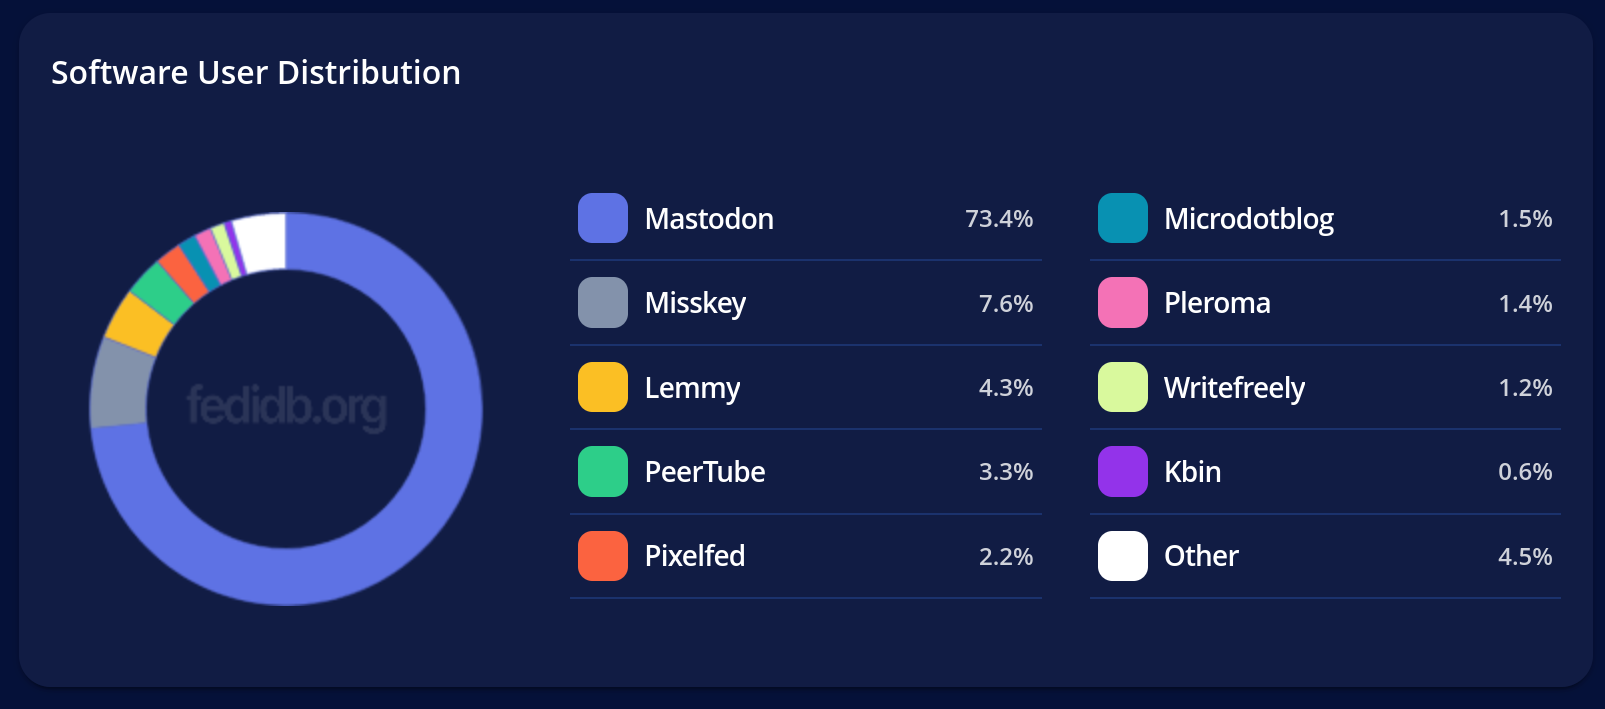Click the Lemmy legend label
Screen dimensions: 1605x709
pos(692,388)
